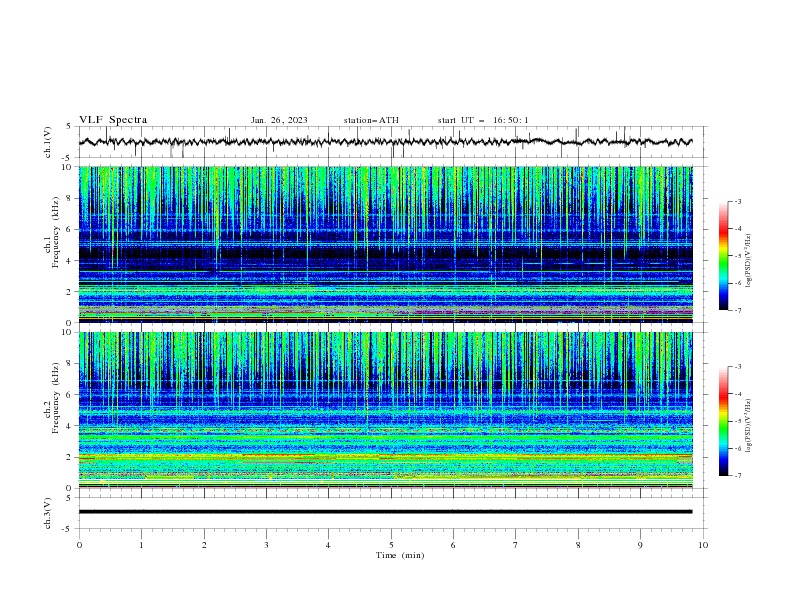This screenshot has height=612, width=792.
Task: Click time axis tick label "9"
Action: point(640,545)
